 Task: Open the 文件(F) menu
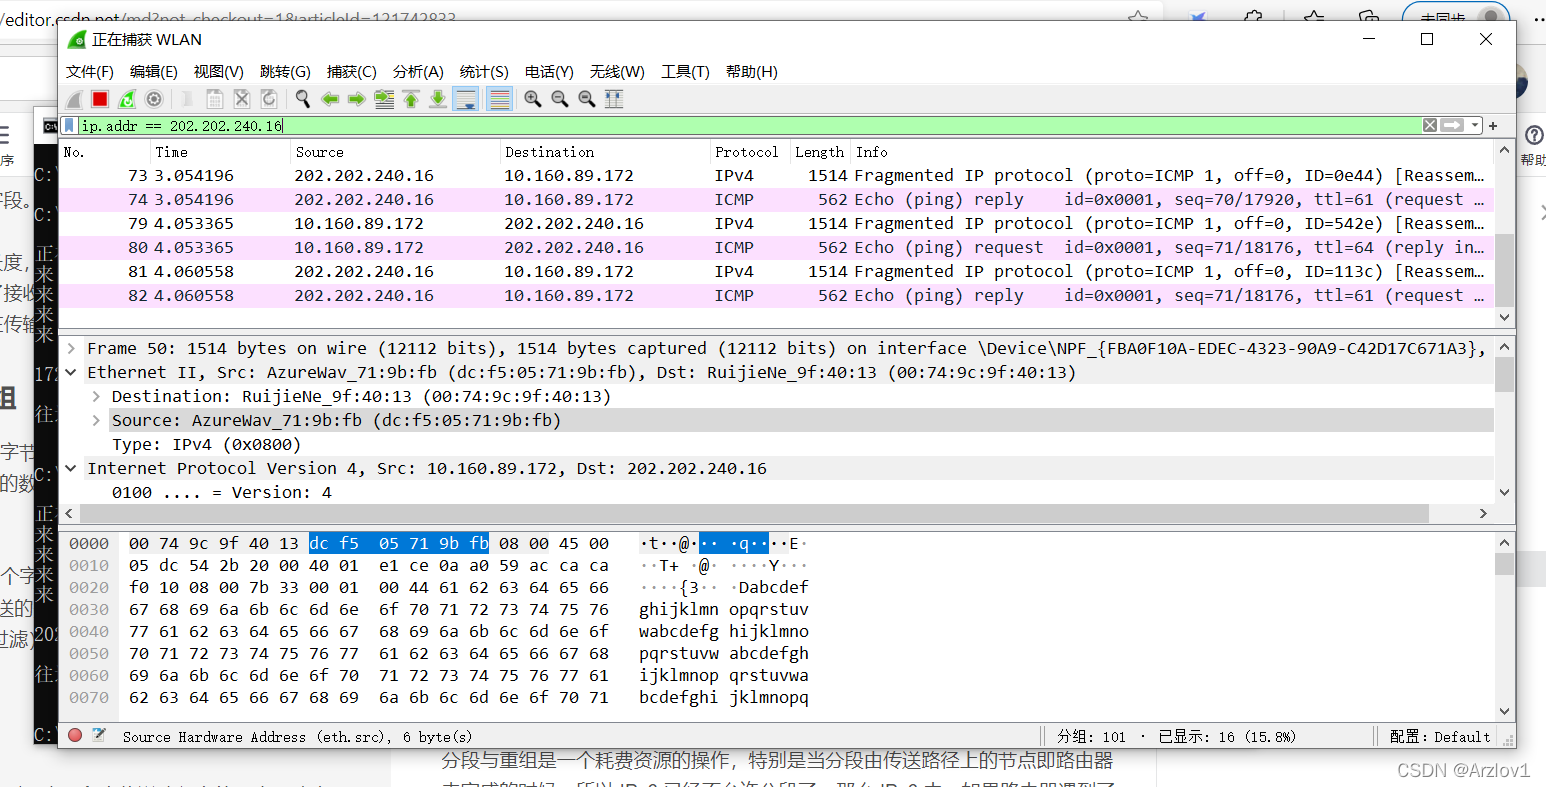click(x=90, y=71)
